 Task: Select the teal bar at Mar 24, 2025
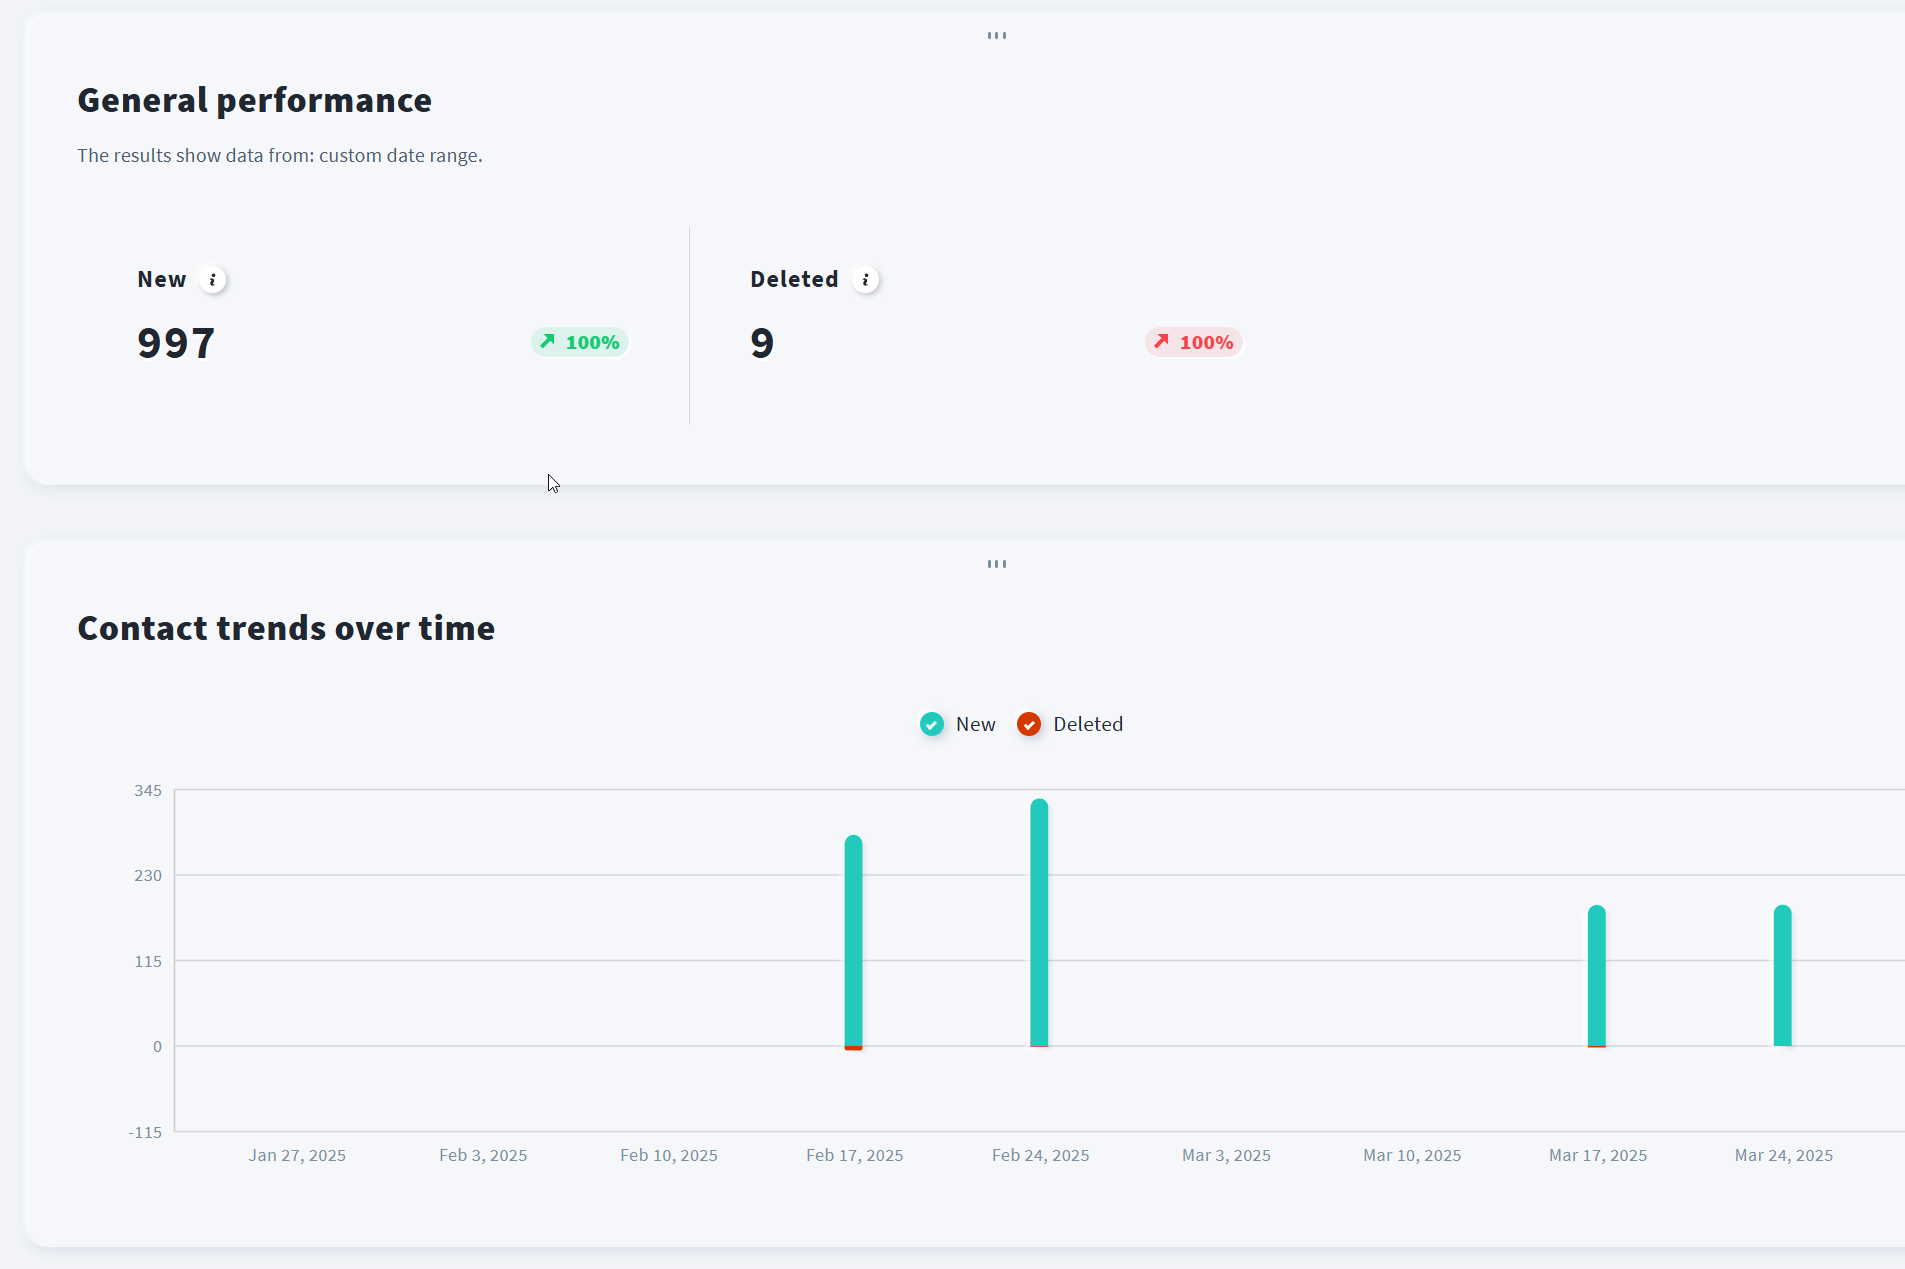click(1782, 975)
